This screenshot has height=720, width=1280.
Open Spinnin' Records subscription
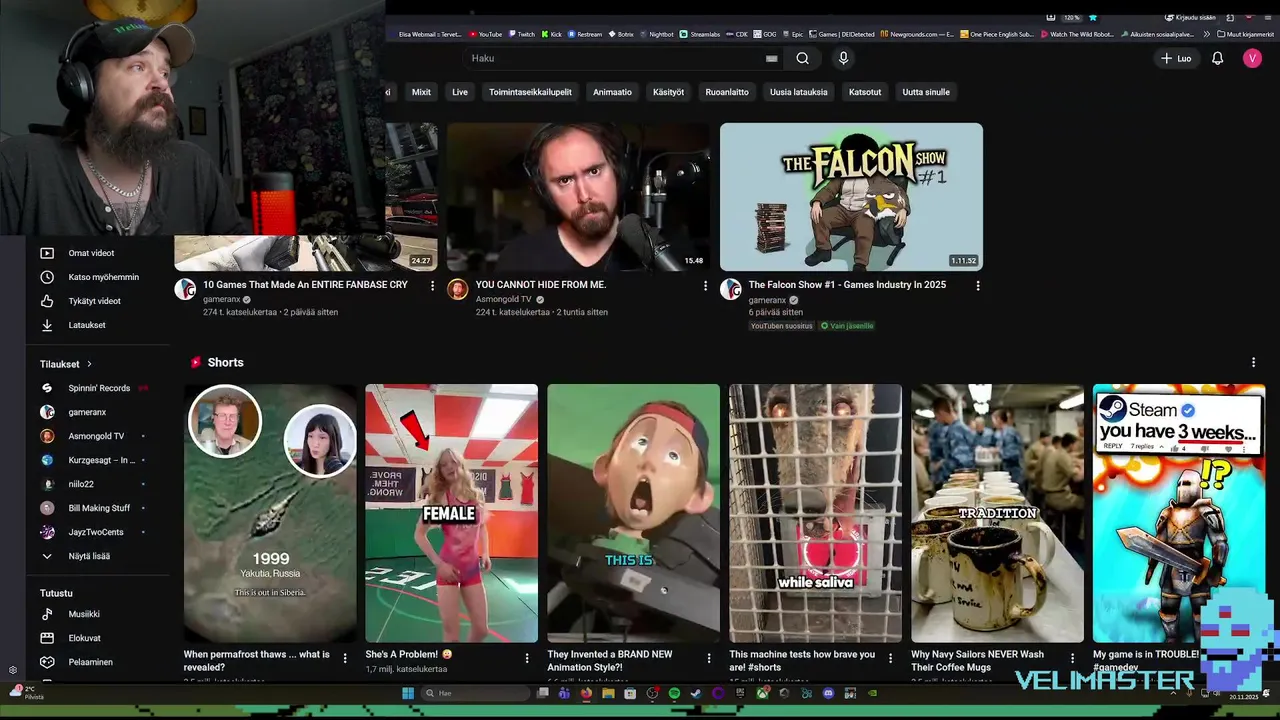[98, 388]
